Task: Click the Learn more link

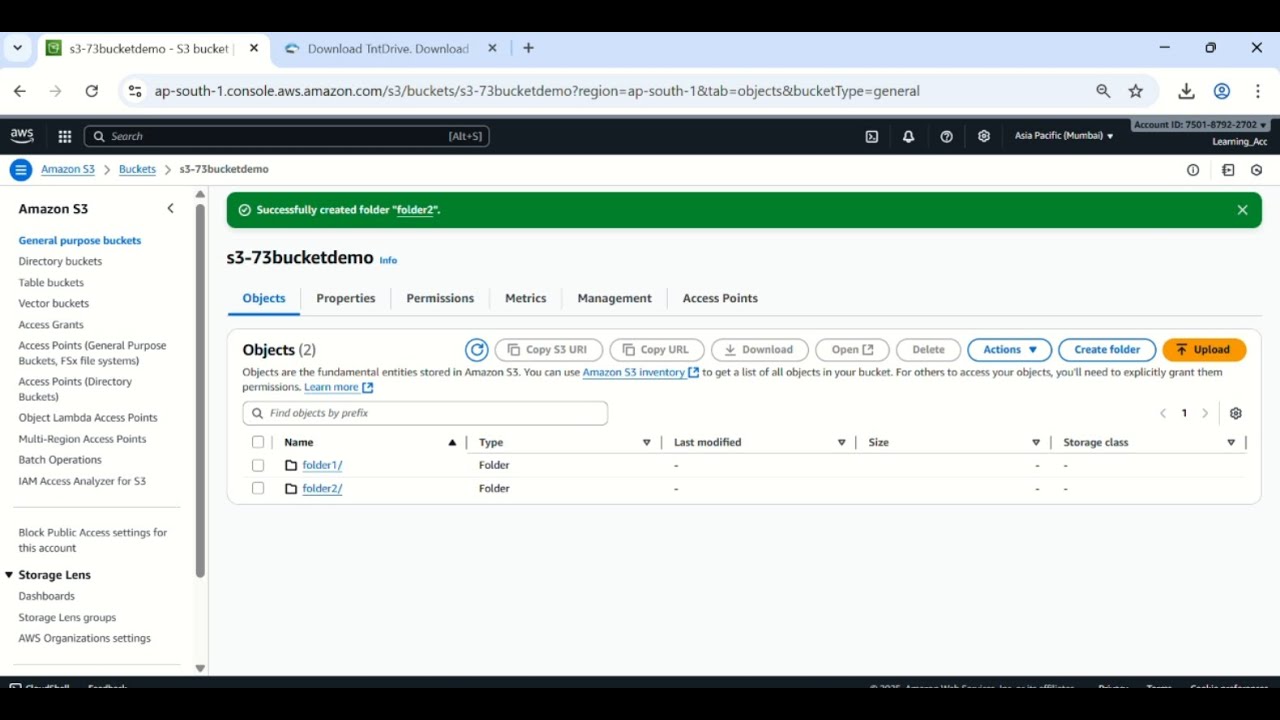Action: click(x=338, y=388)
